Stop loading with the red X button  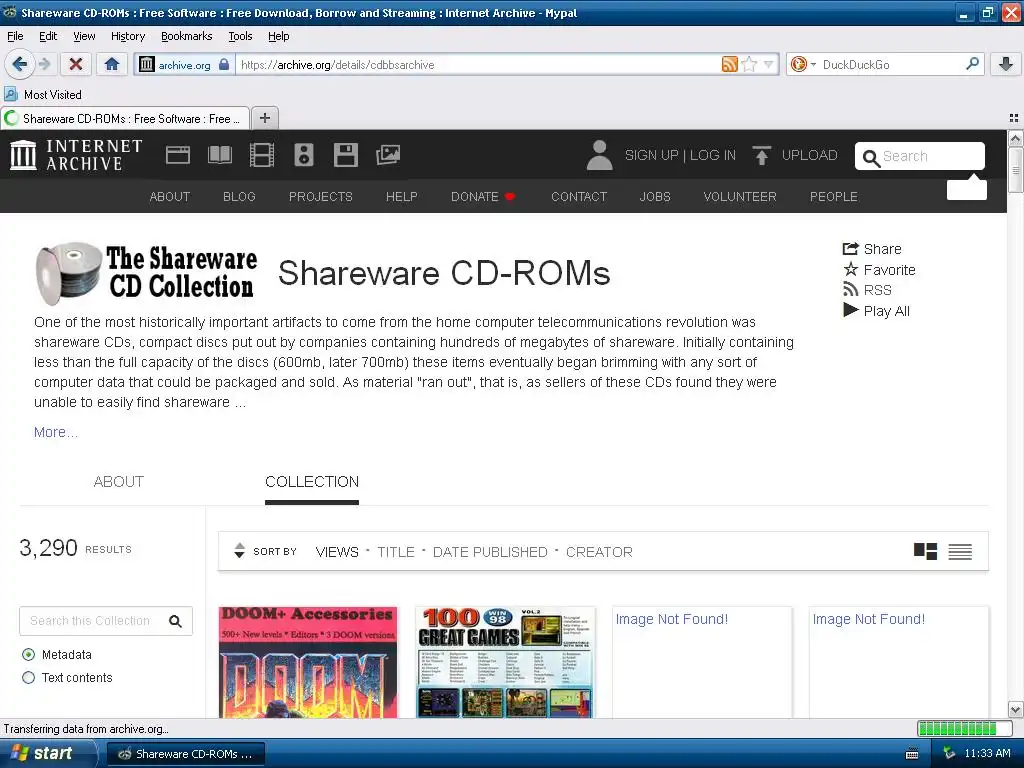tap(76, 64)
